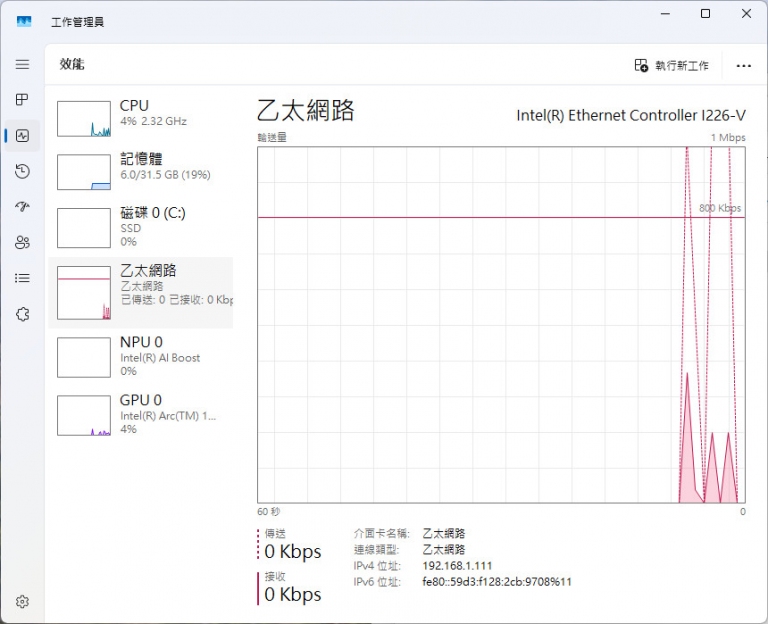
Task: Click the Ethernet throughput graph
Action: (x=501, y=325)
